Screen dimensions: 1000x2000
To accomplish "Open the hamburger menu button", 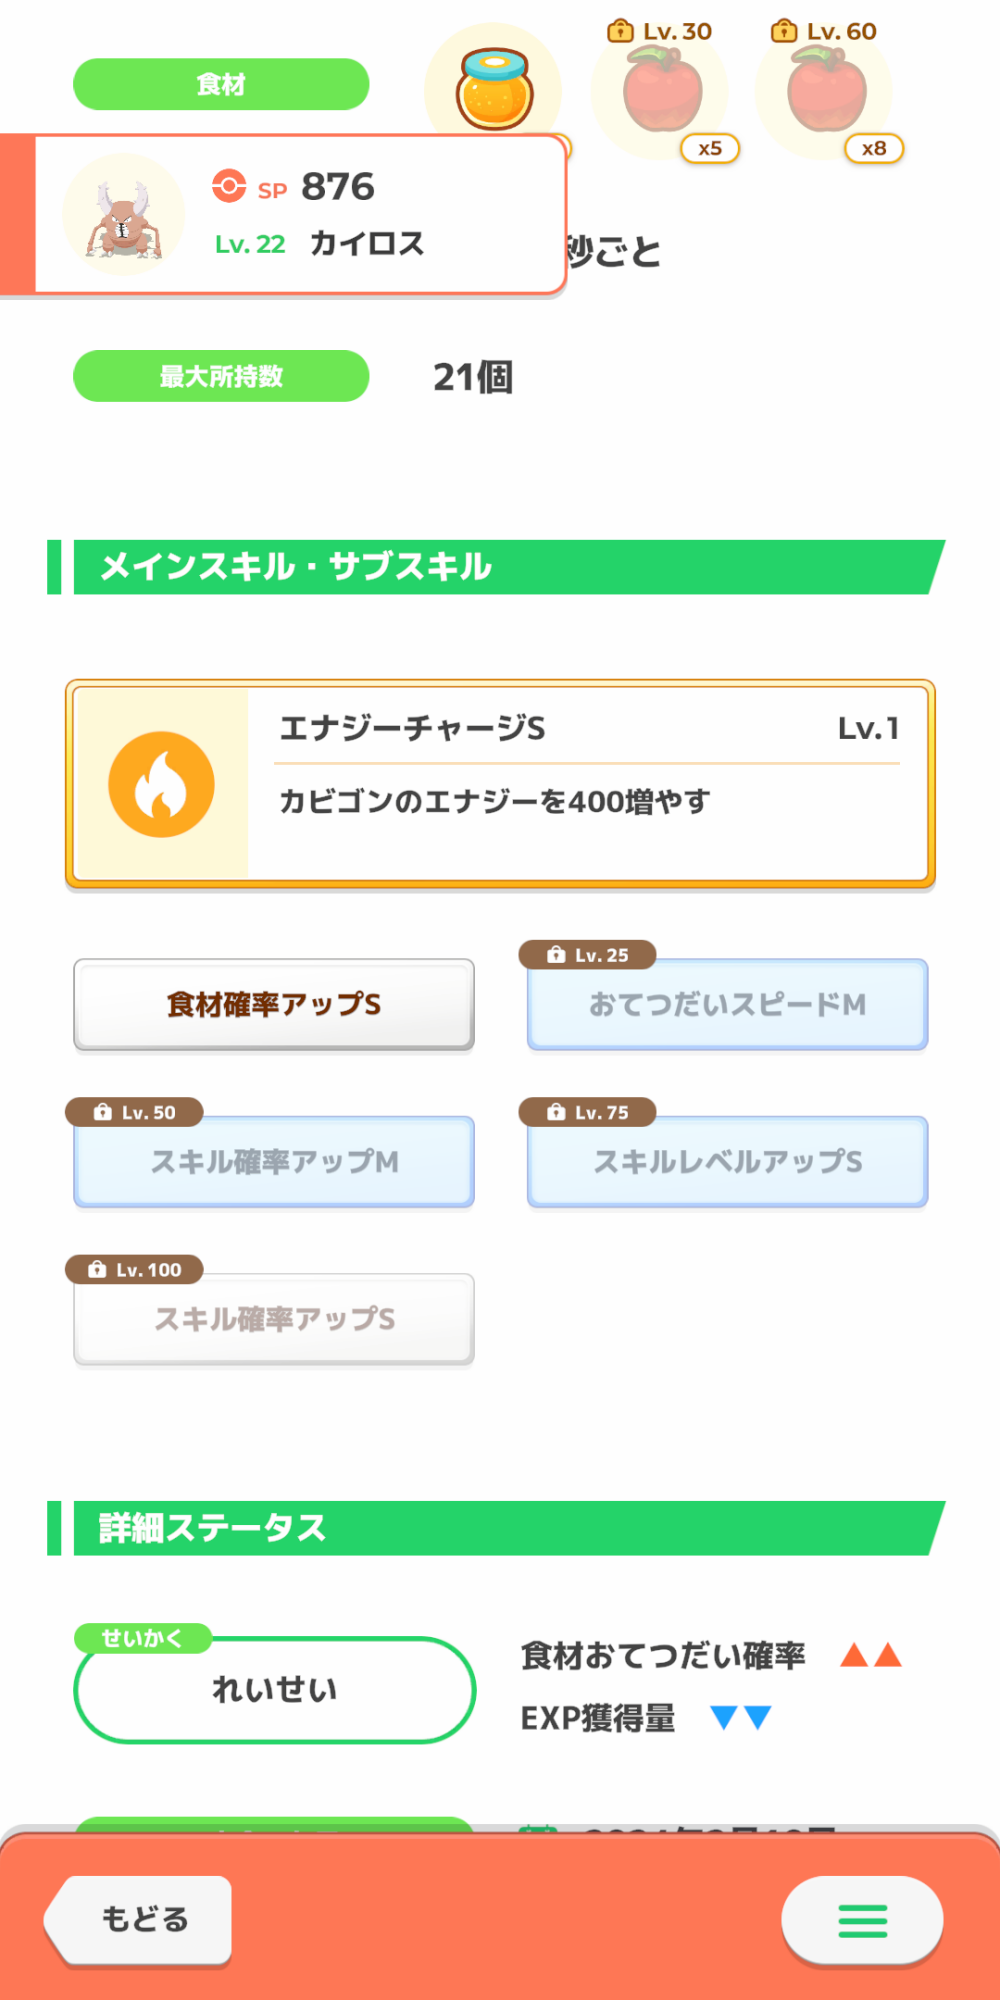I will (x=862, y=1920).
